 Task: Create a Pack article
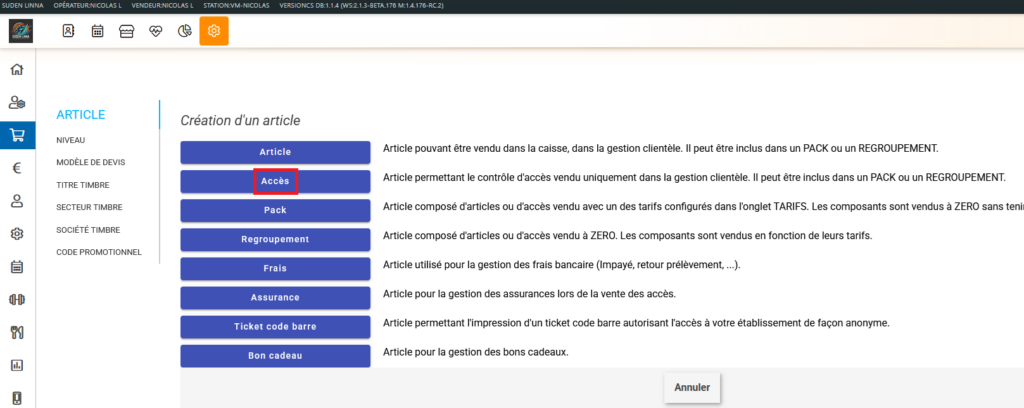[275, 210]
